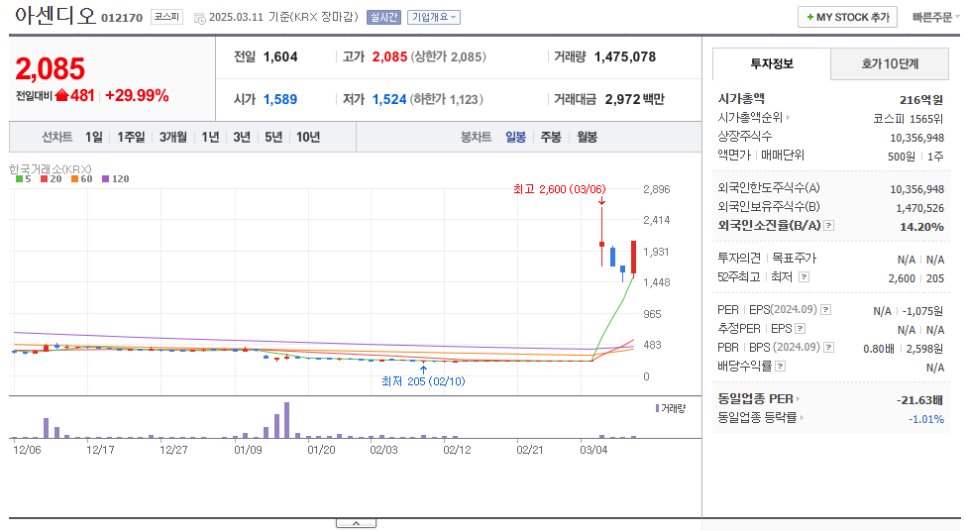Image resolution: width=966 pixels, height=531 pixels.
Task: Switch to the 호가10단계 tab
Action: pos(890,64)
